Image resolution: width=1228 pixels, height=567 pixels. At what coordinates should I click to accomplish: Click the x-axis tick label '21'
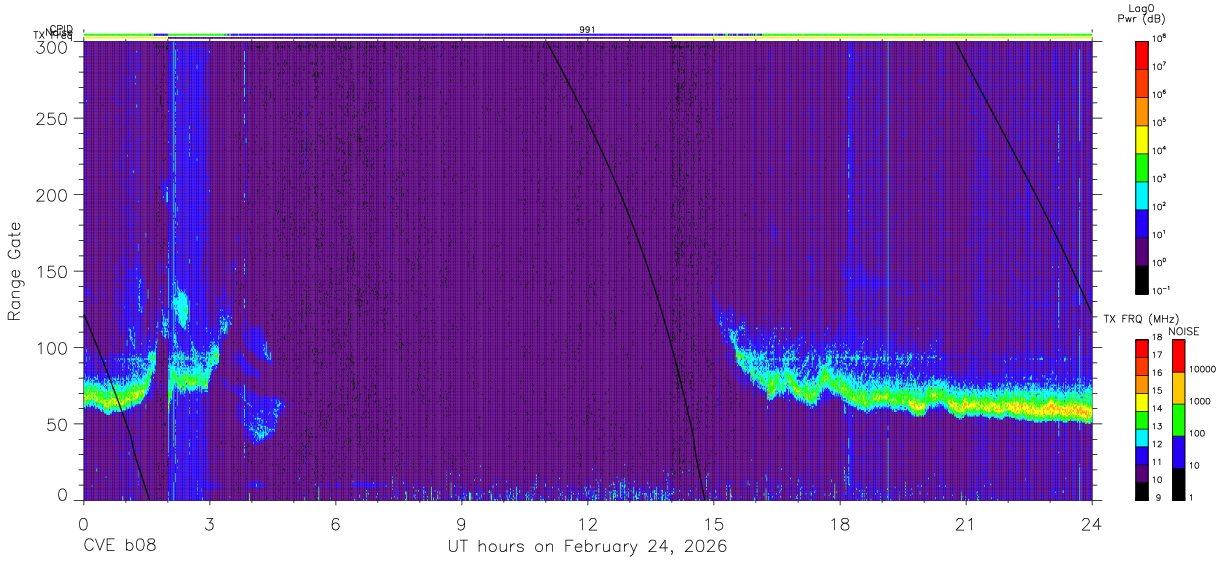click(x=965, y=523)
